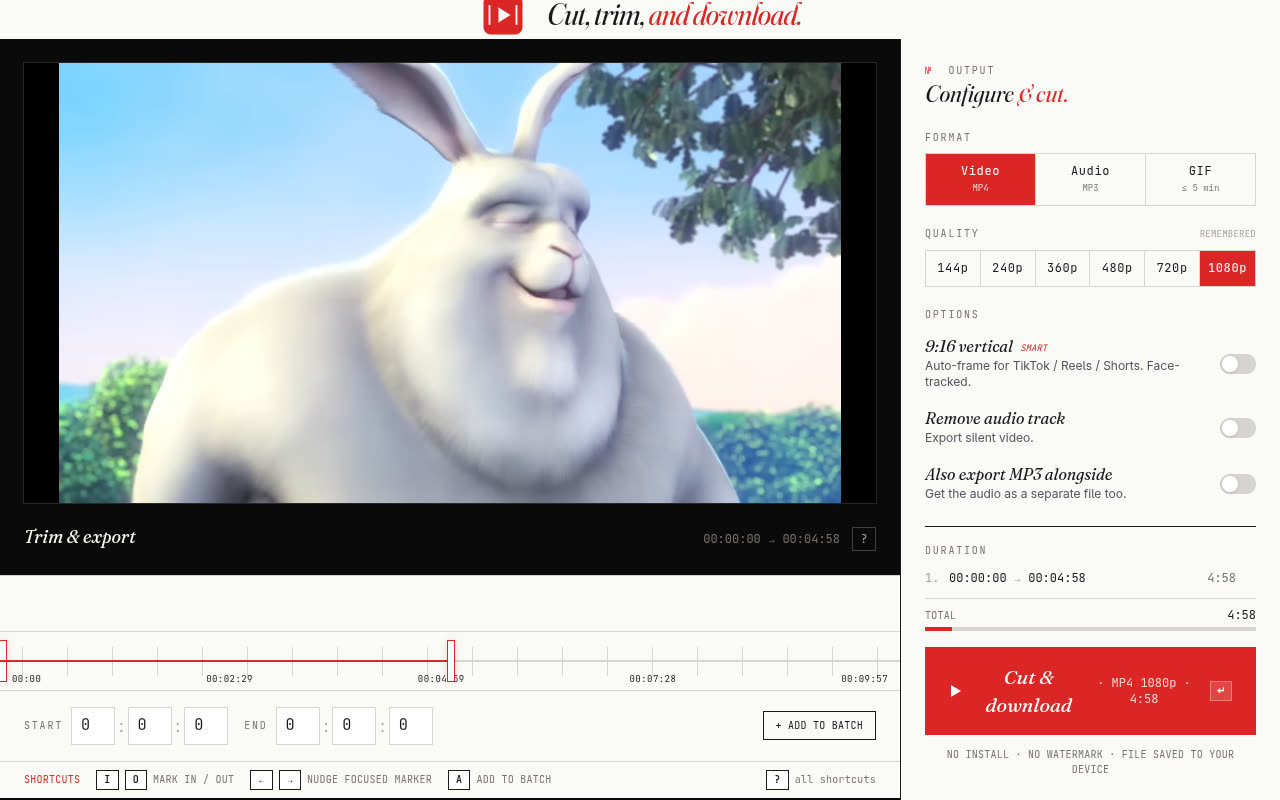Image resolution: width=1280 pixels, height=800 pixels.
Task: Set quality to 144p
Action: click(x=953, y=268)
